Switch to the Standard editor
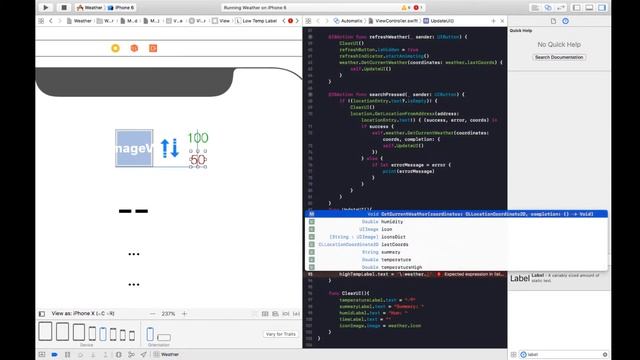640x360 pixels. click(x=535, y=8)
